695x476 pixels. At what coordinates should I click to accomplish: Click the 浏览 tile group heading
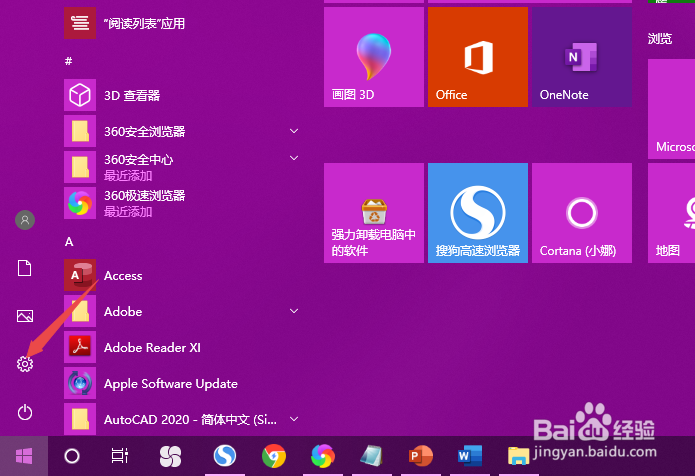660,39
